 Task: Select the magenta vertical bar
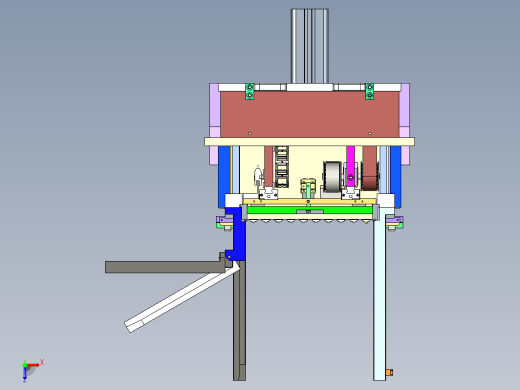(x=350, y=166)
